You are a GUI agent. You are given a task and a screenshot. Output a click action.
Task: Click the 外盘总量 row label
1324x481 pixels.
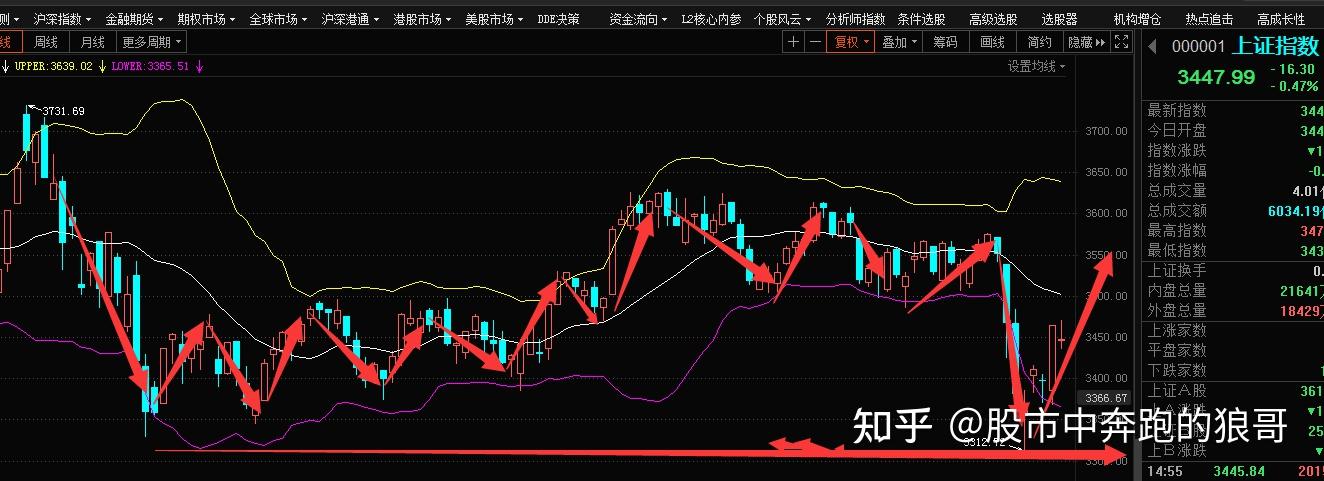click(x=1177, y=310)
